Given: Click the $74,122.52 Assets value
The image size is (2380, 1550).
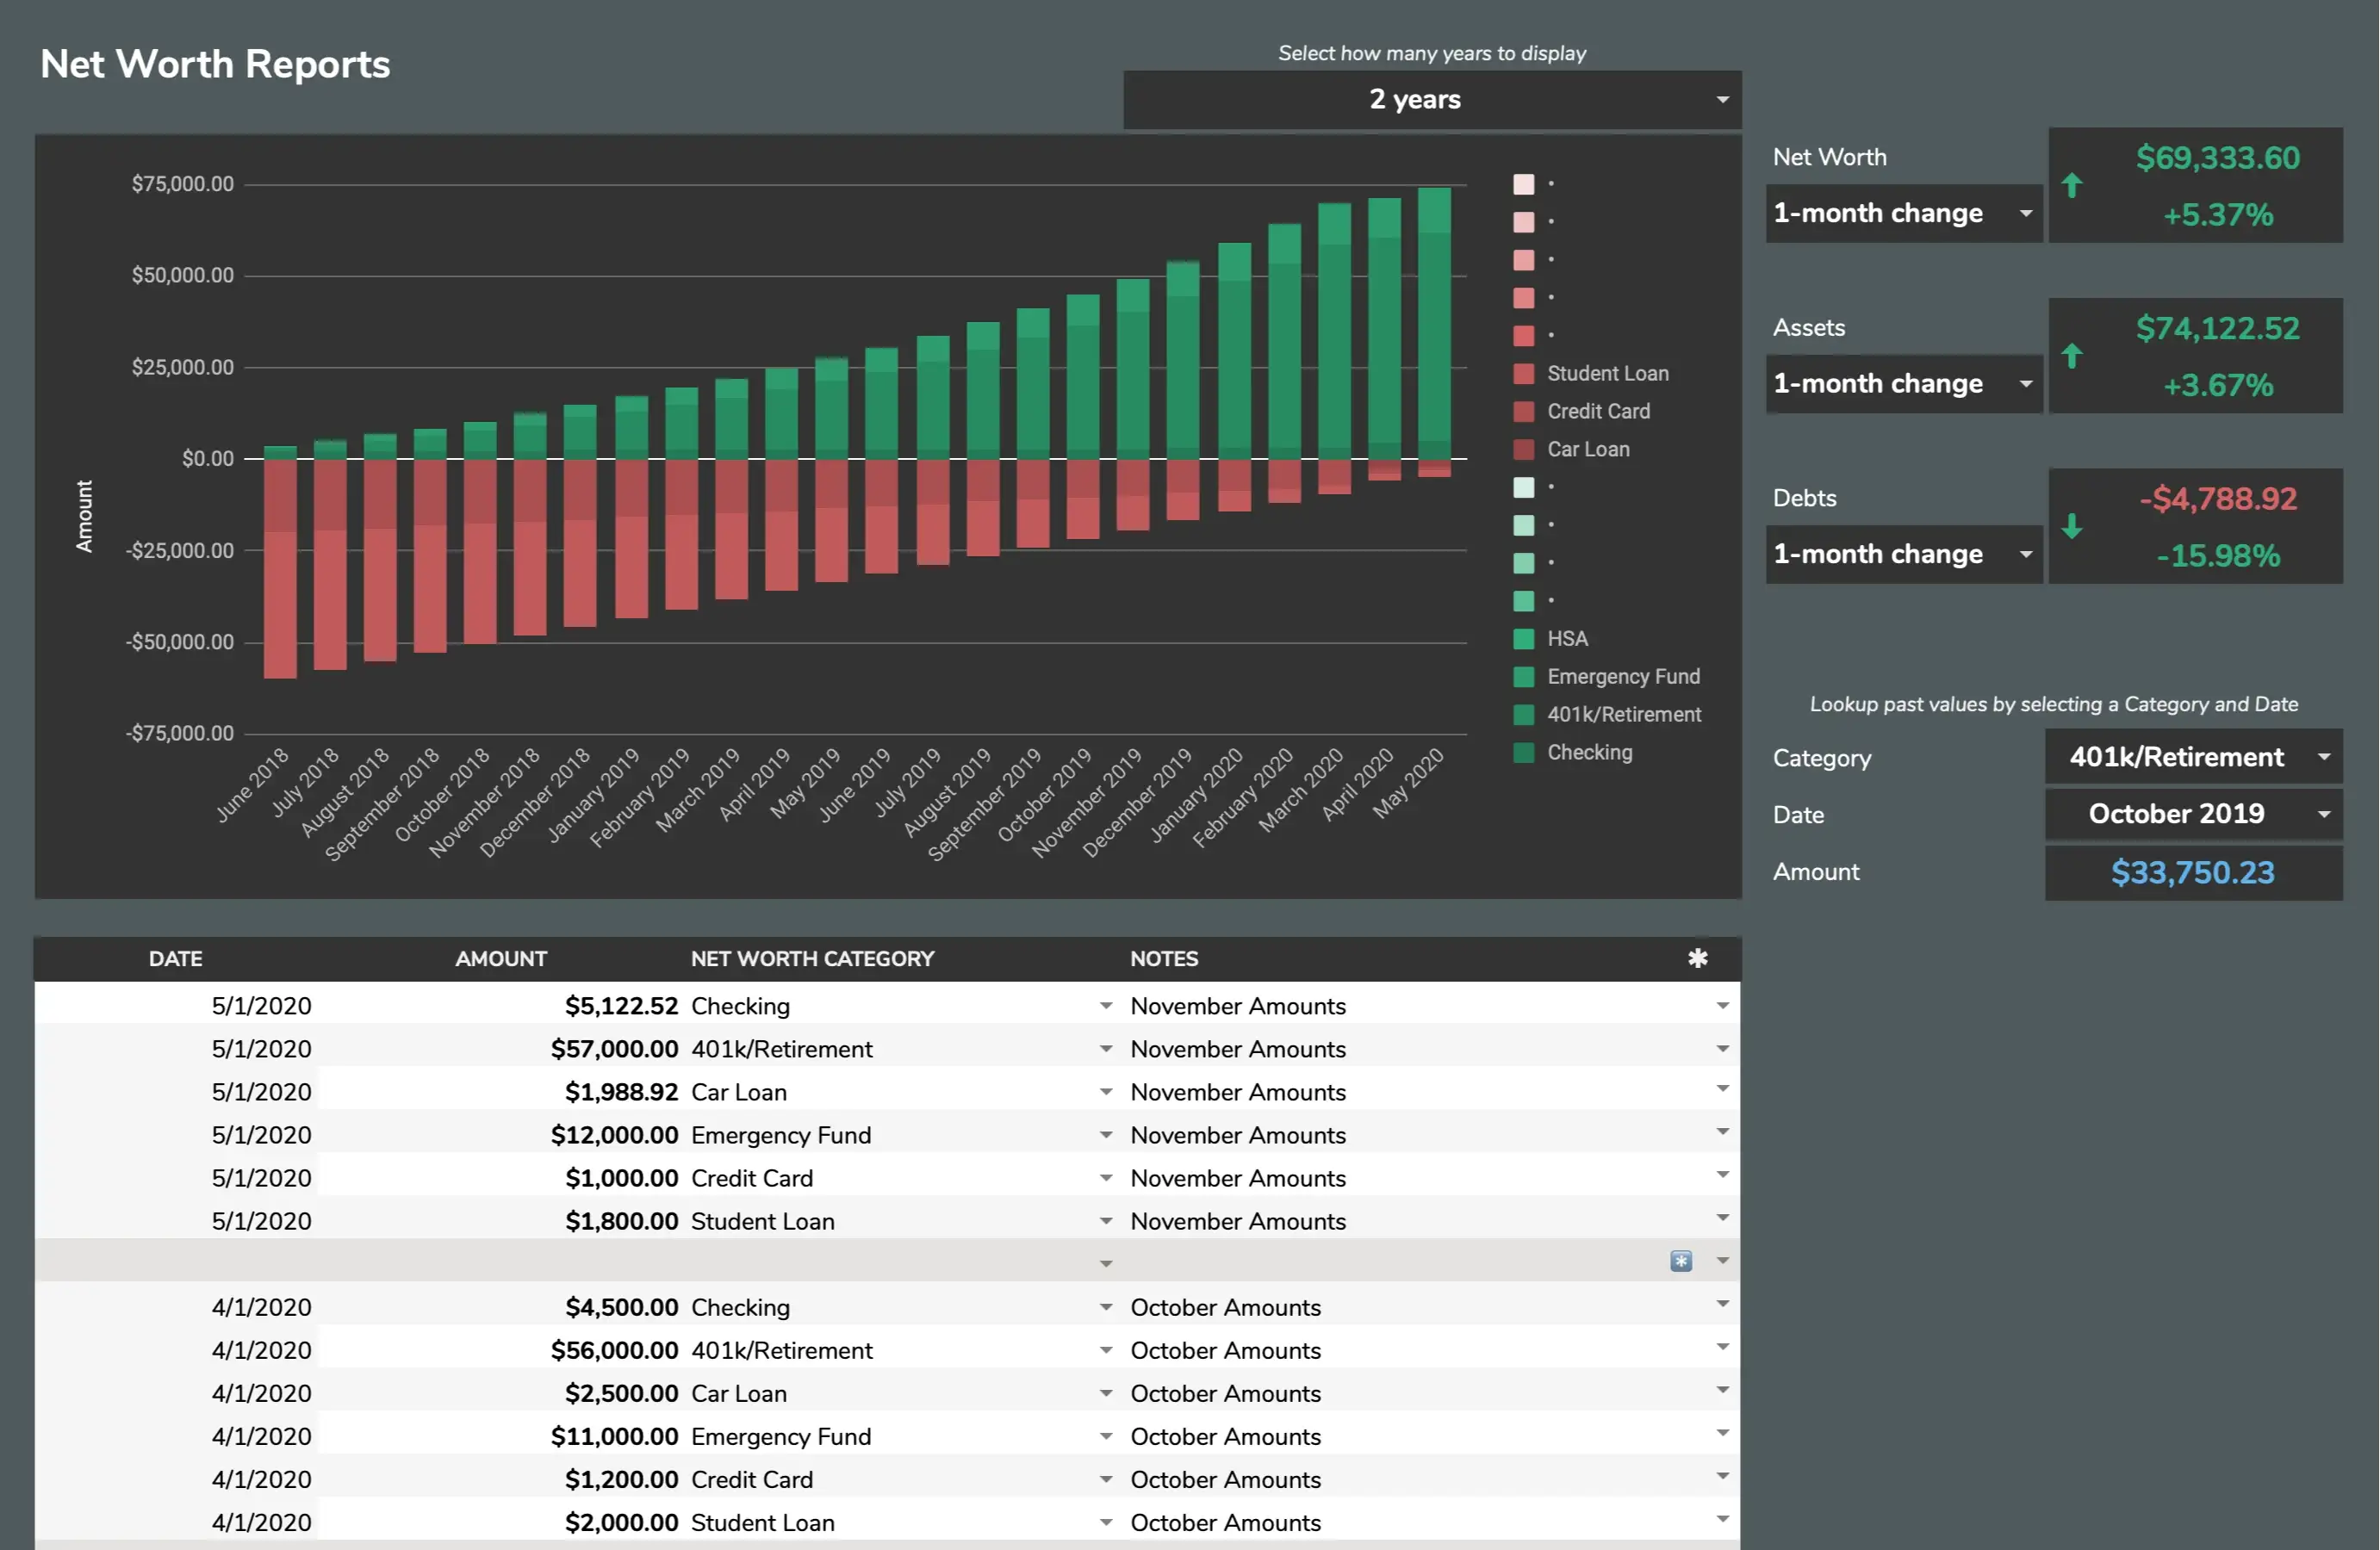Looking at the screenshot, I should (2217, 328).
